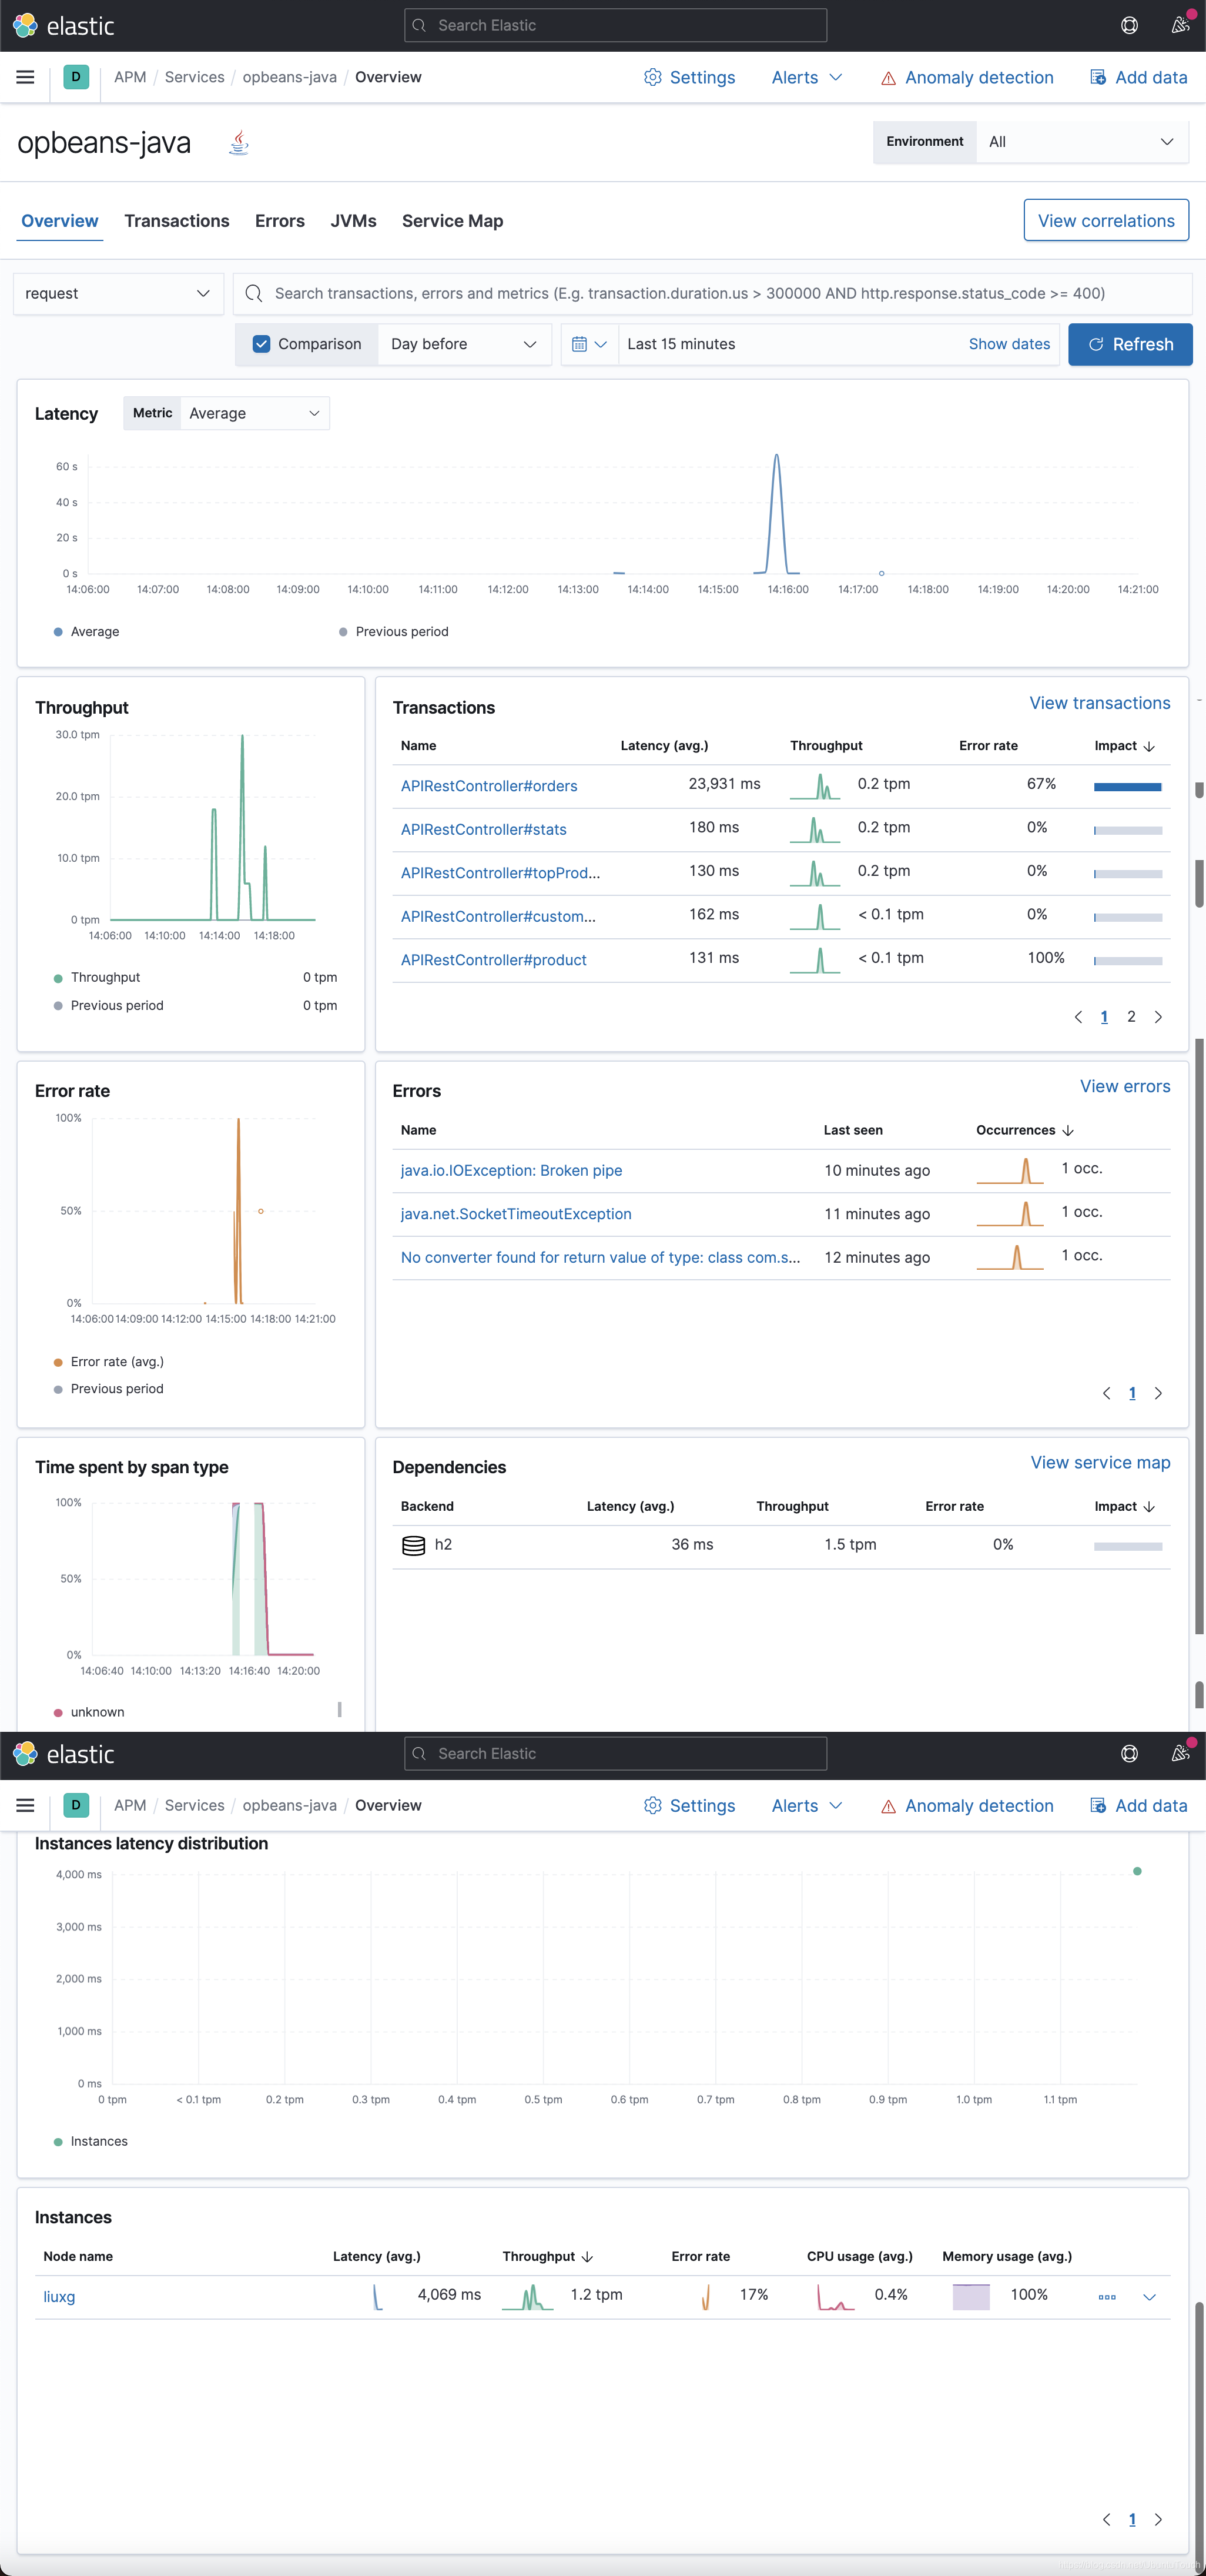Toggle Previous period in Throughput legend
Viewport: 1206px width, 2576px height.
click(x=116, y=1005)
